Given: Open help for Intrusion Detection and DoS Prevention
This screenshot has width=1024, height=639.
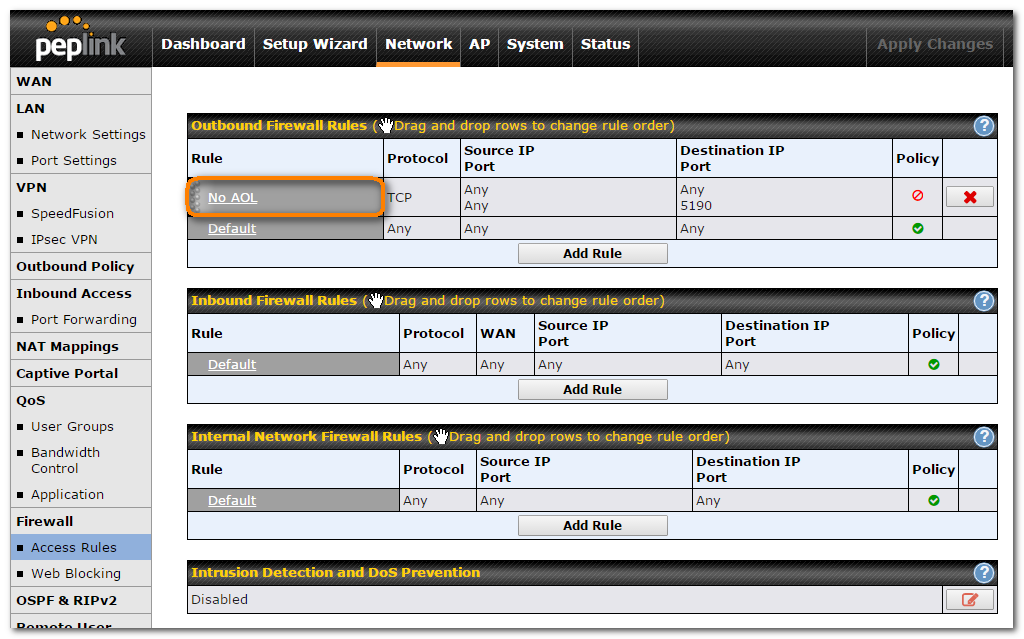Looking at the screenshot, I should 983,573.
